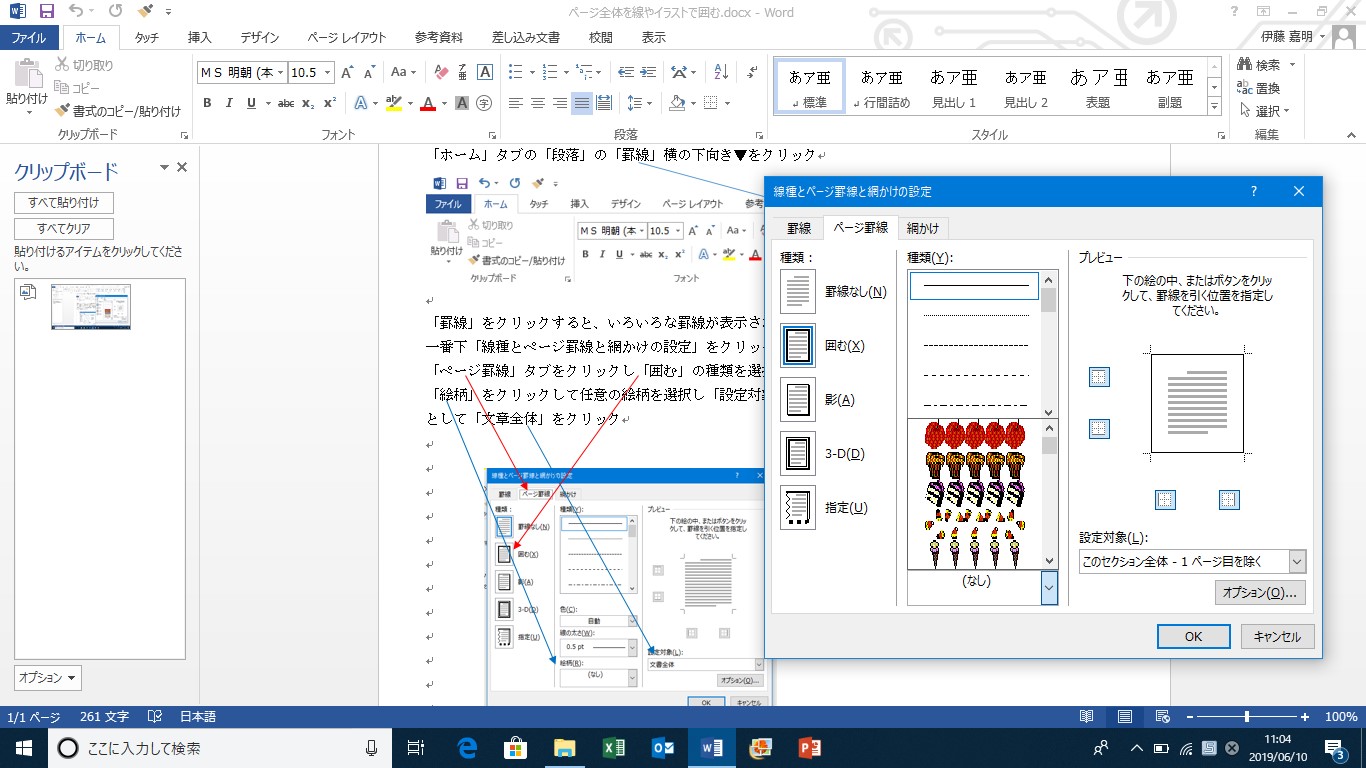Toggle the top border preview button

[x=1099, y=377]
